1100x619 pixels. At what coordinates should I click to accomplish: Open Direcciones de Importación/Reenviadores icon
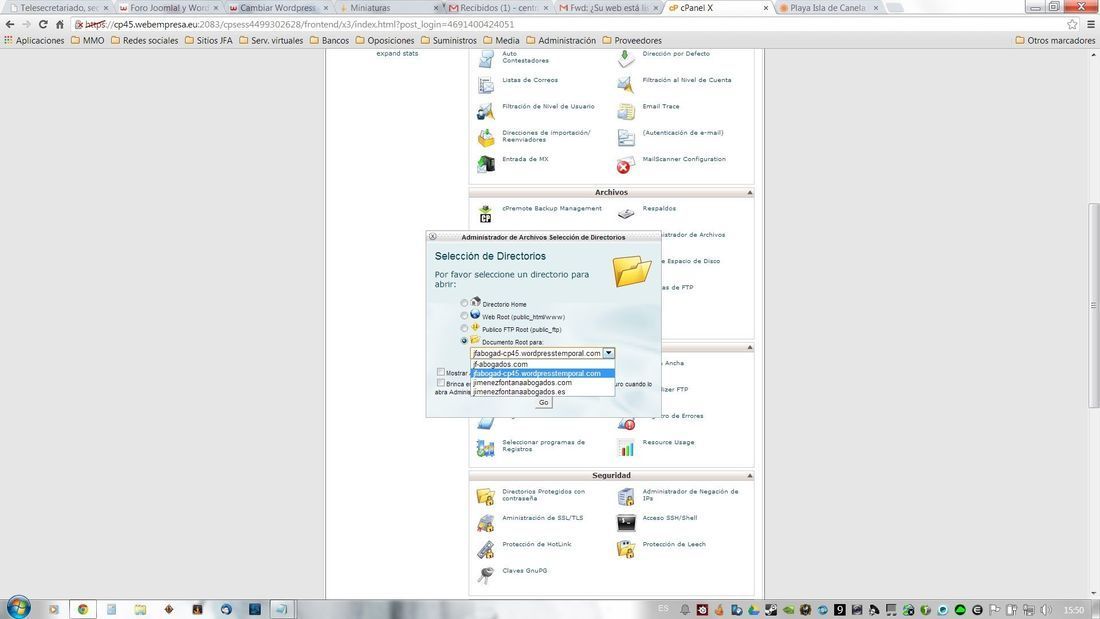485,138
